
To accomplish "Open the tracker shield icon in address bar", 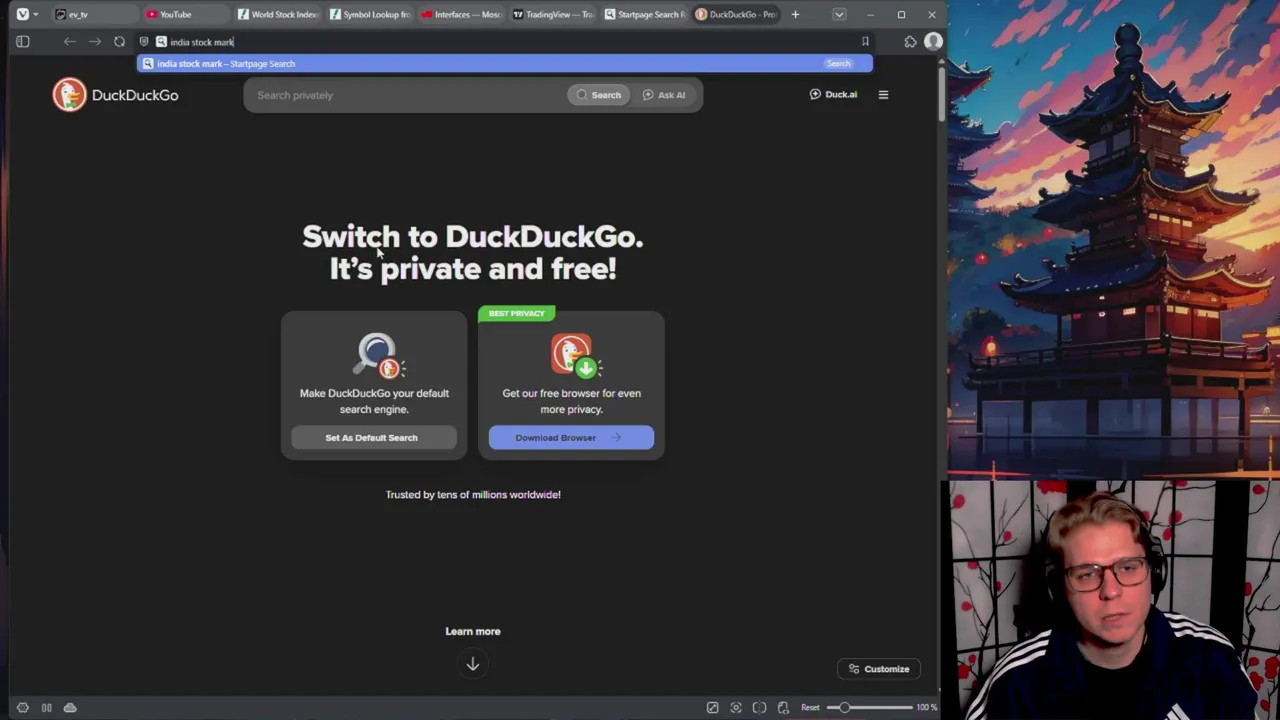I will pyautogui.click(x=144, y=42).
